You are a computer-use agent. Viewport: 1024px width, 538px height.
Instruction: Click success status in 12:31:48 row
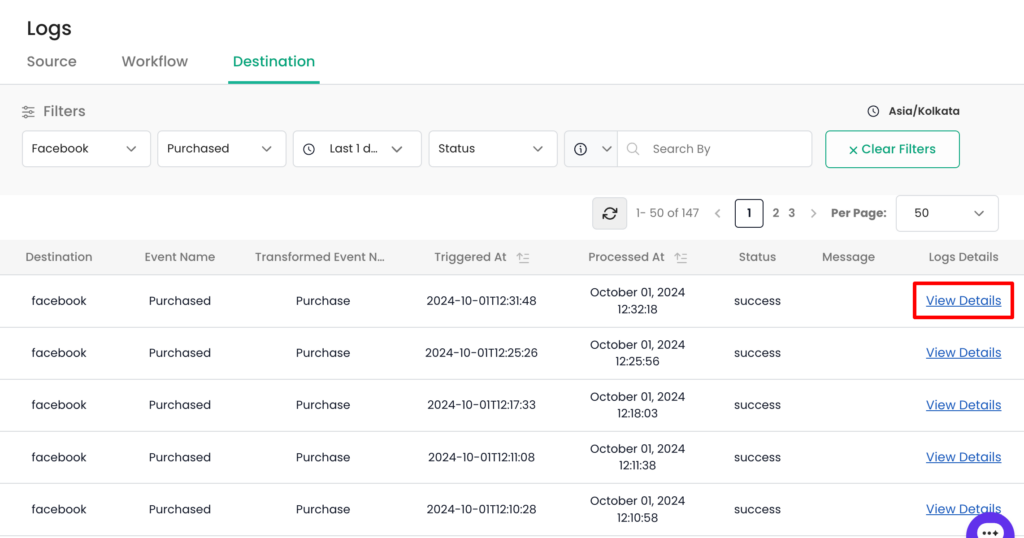(x=757, y=301)
